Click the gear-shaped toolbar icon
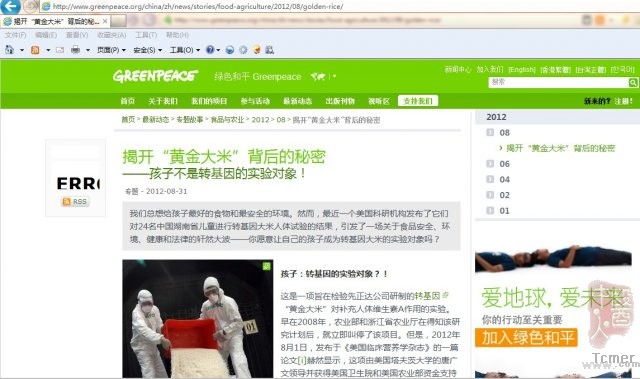 (243, 50)
